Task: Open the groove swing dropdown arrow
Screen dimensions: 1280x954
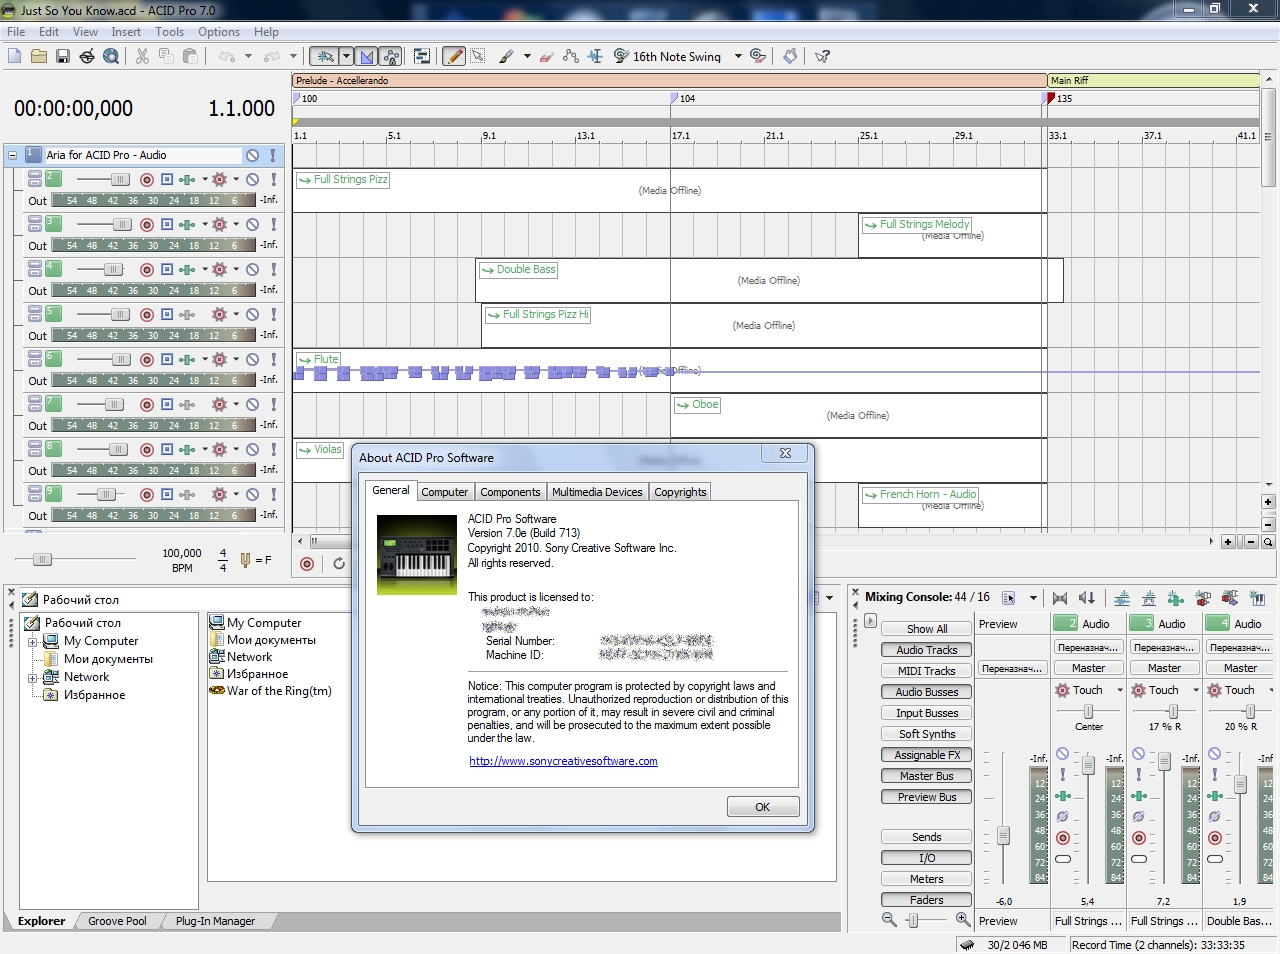Action: point(738,56)
